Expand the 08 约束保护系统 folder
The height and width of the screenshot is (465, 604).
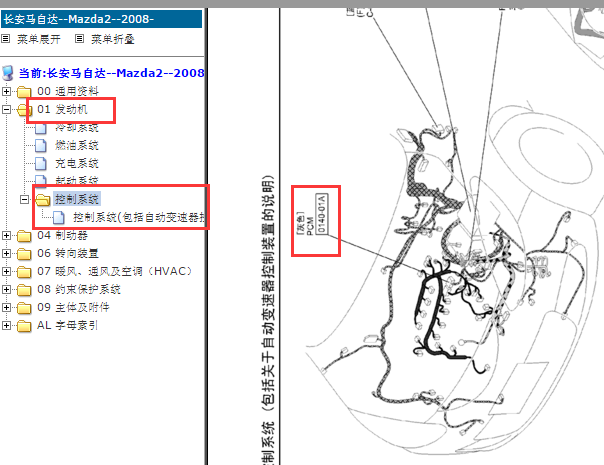coord(6,289)
